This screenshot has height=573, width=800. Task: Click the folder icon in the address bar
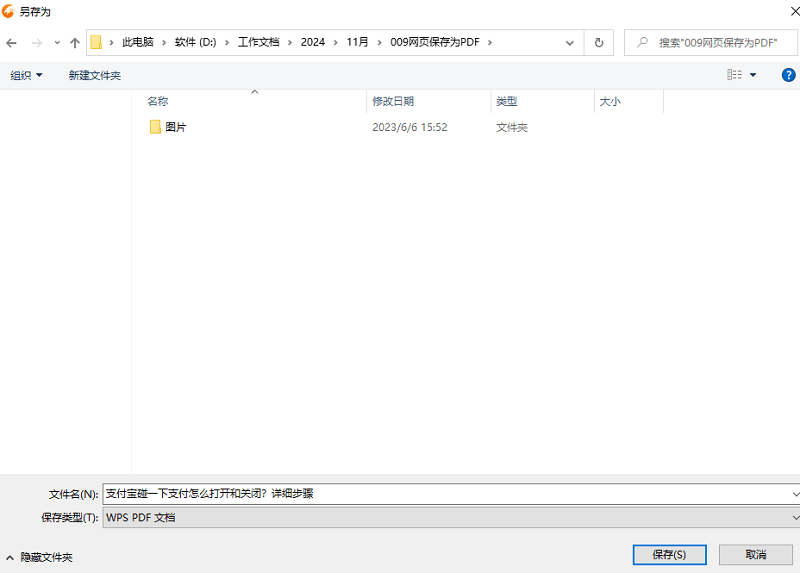pyautogui.click(x=96, y=42)
